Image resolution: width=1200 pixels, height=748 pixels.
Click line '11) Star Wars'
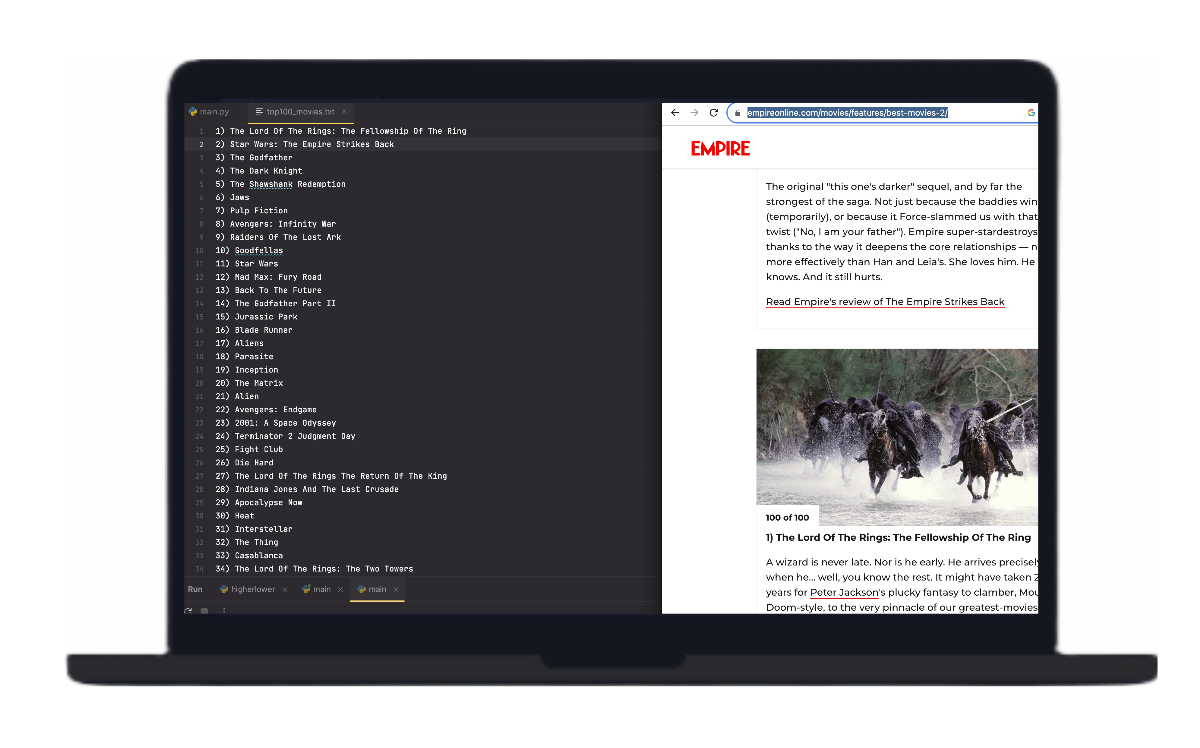click(x=247, y=264)
